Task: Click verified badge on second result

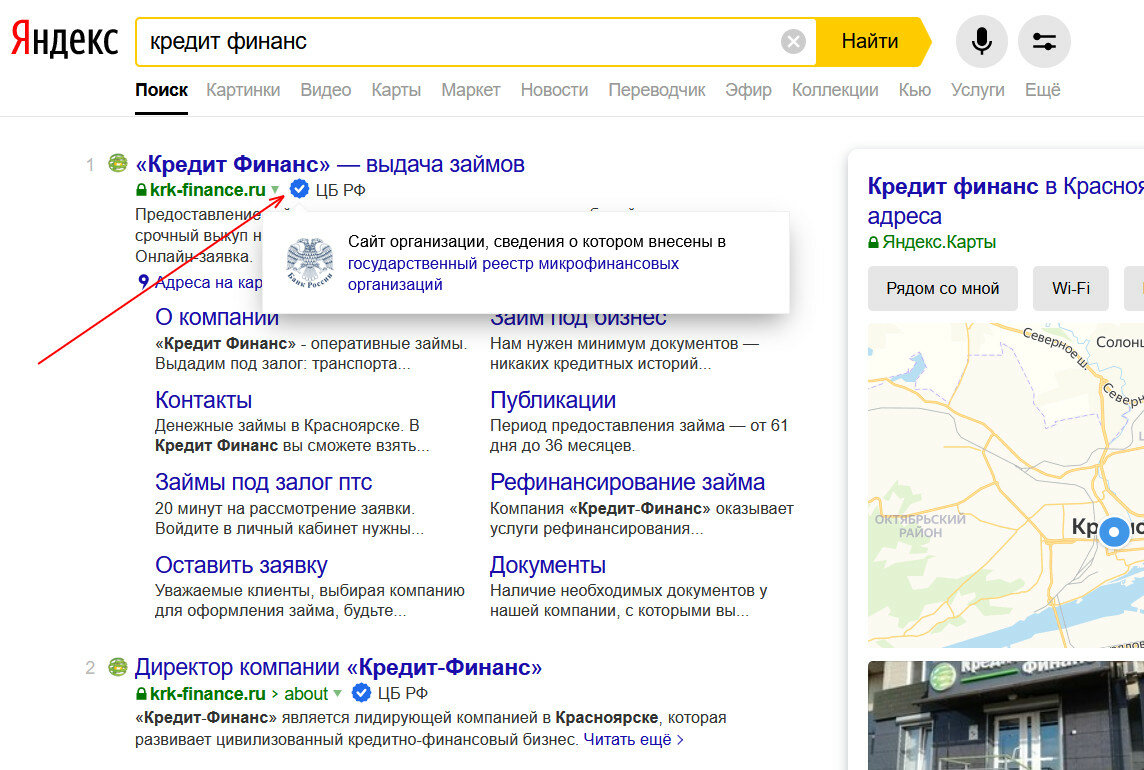Action: point(362,693)
